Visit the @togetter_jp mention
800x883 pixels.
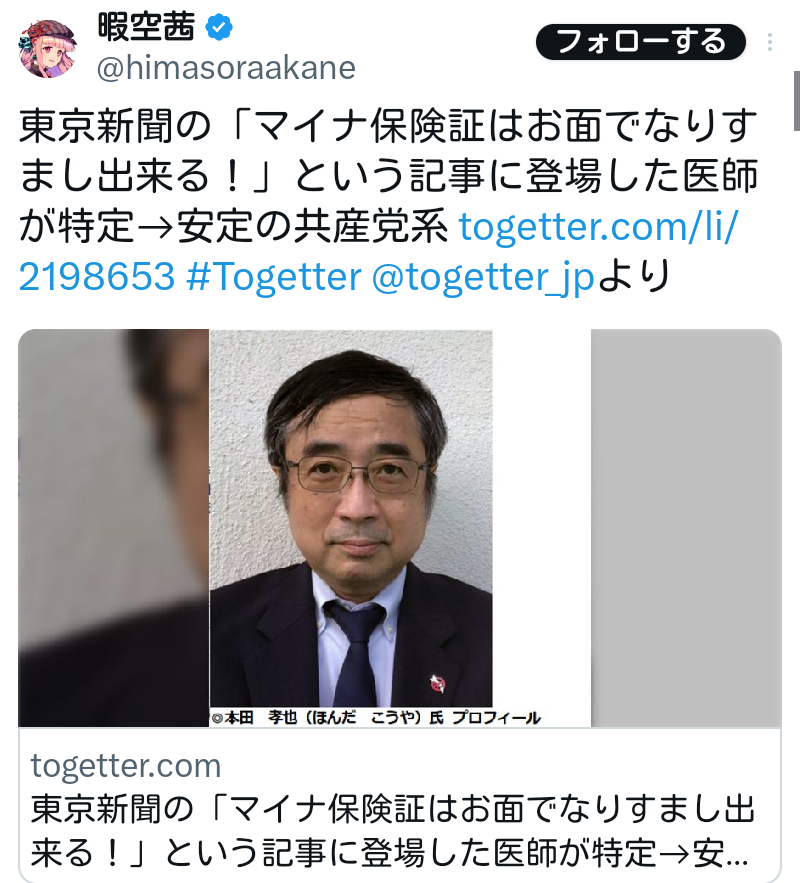point(483,278)
